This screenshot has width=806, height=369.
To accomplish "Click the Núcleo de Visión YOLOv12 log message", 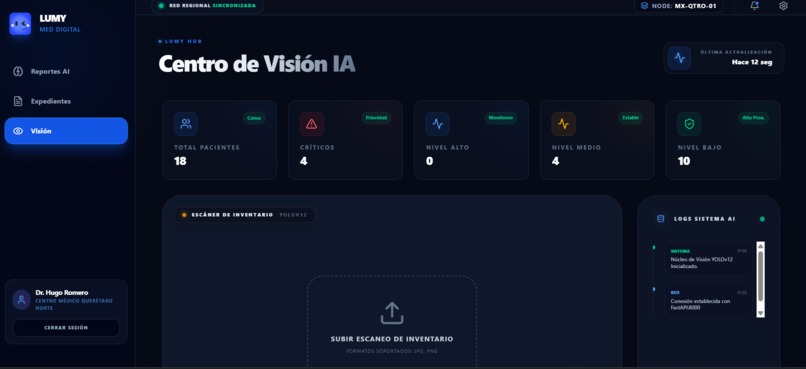I will [x=702, y=263].
